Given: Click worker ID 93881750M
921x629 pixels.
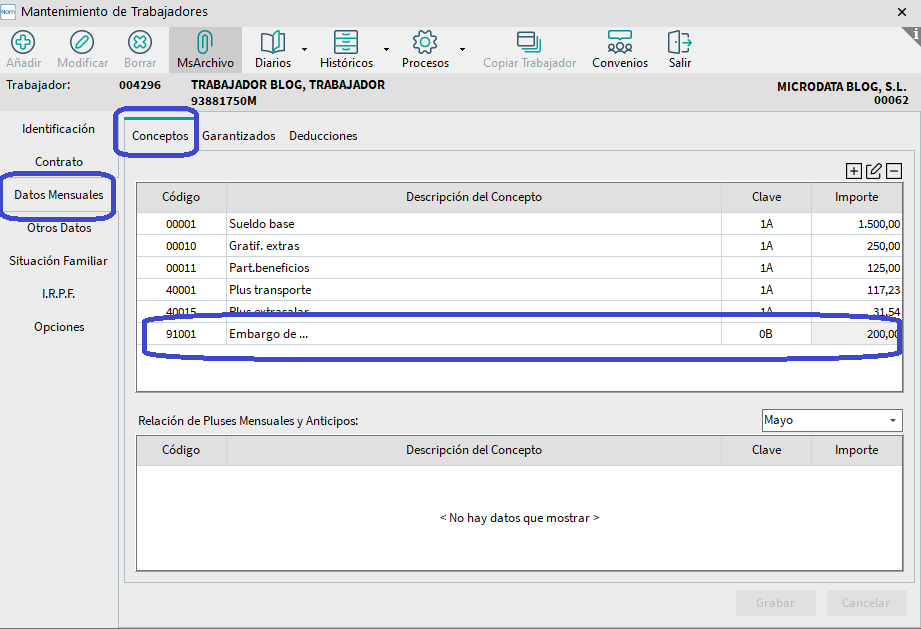Looking at the screenshot, I should pyautogui.click(x=224, y=101).
